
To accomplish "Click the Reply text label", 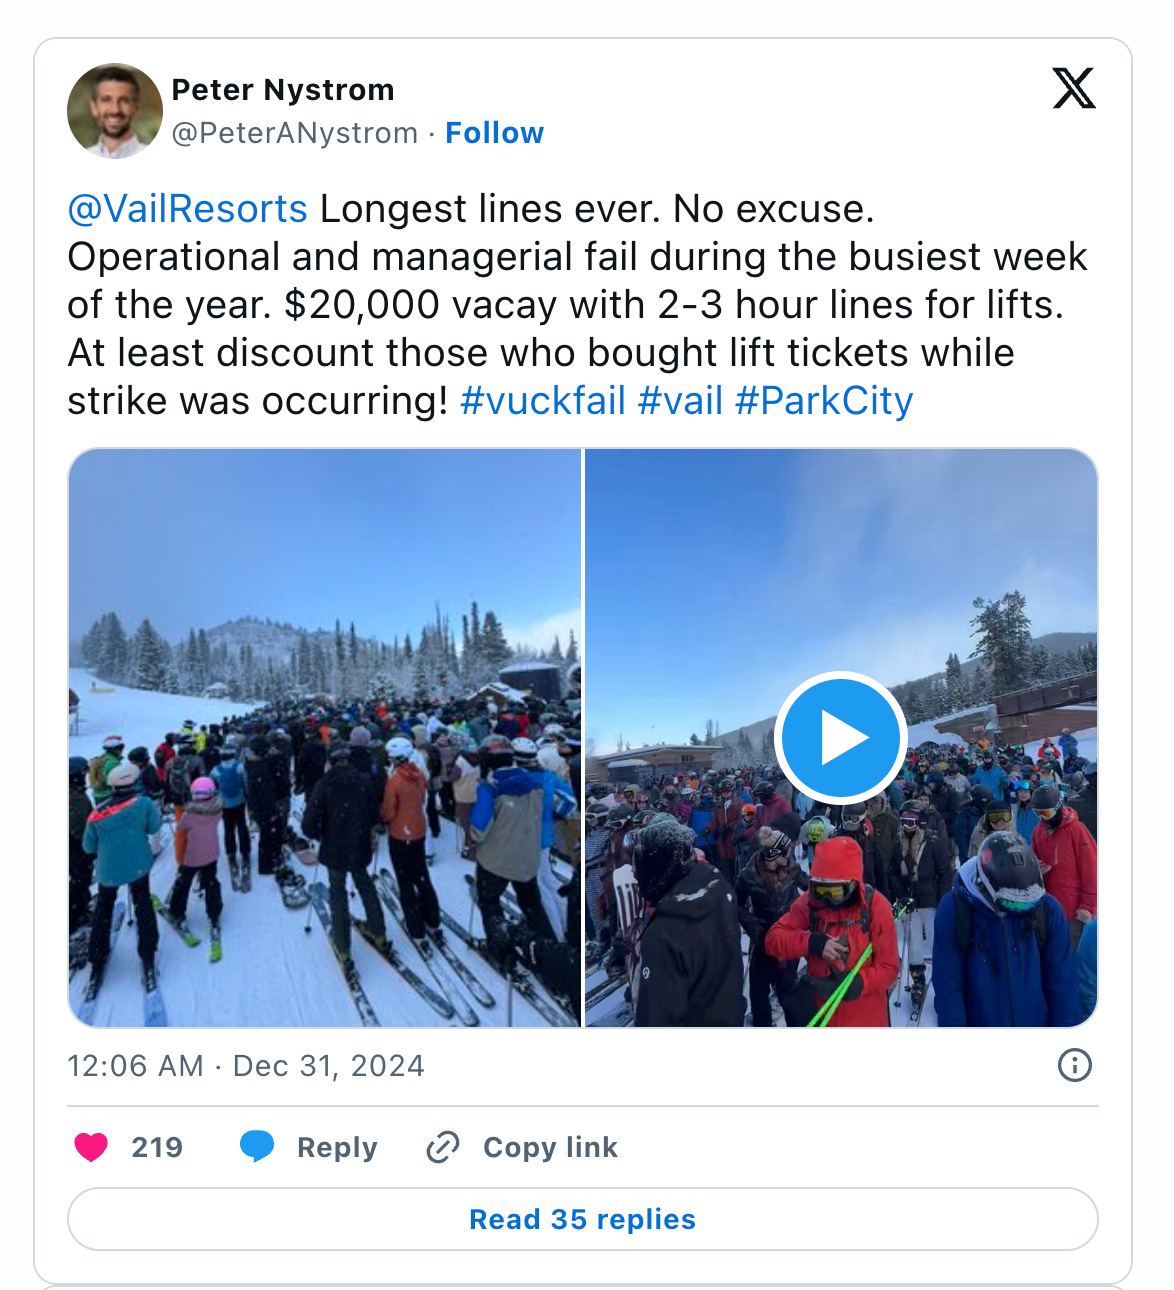I will (x=337, y=1148).
